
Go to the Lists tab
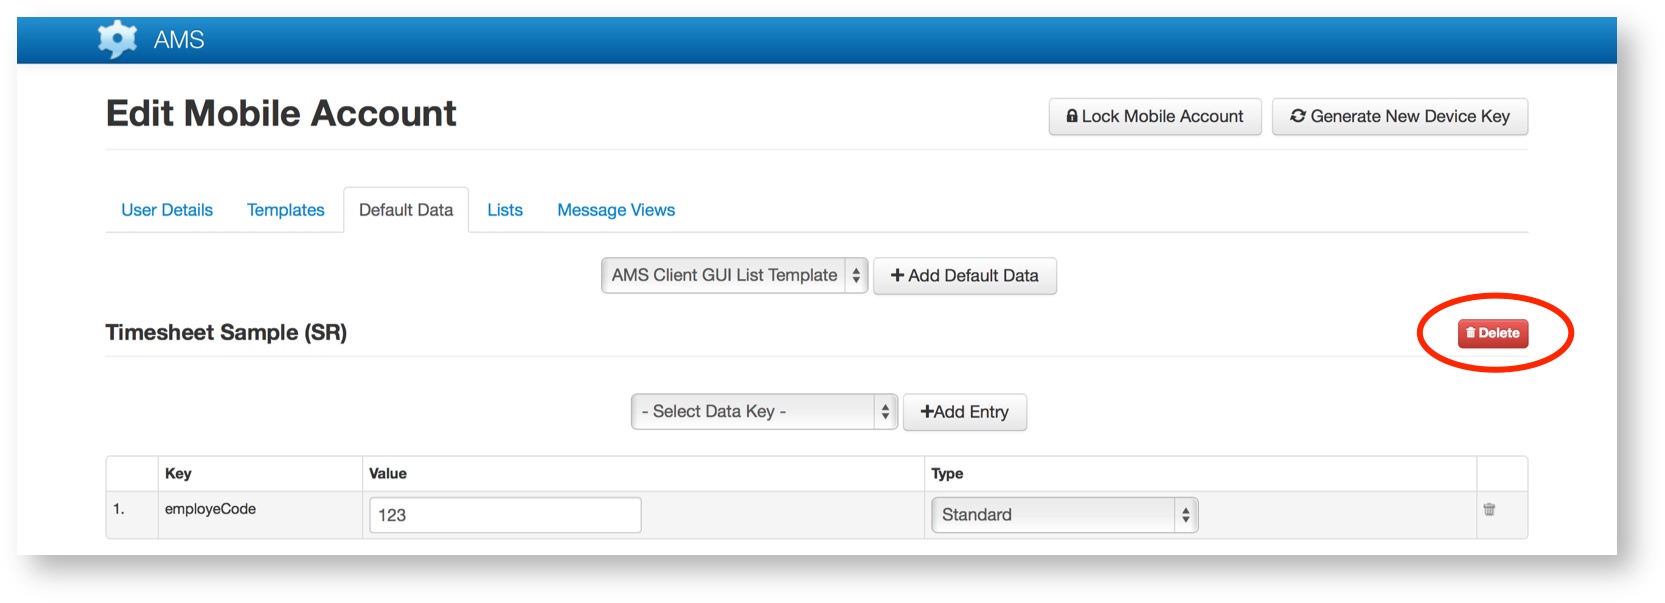tap(505, 210)
